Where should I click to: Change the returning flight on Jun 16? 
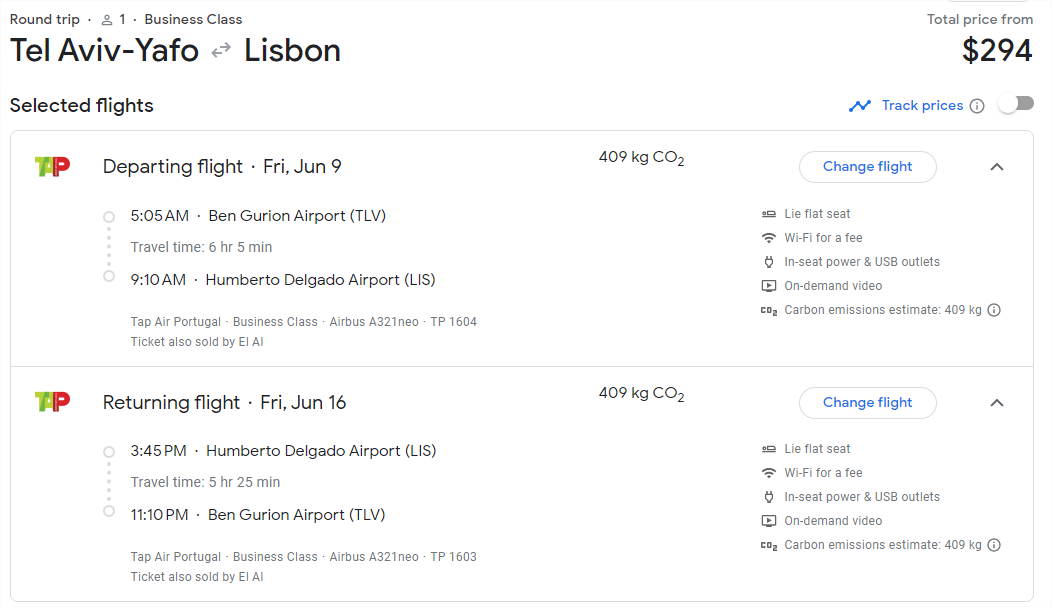[867, 402]
